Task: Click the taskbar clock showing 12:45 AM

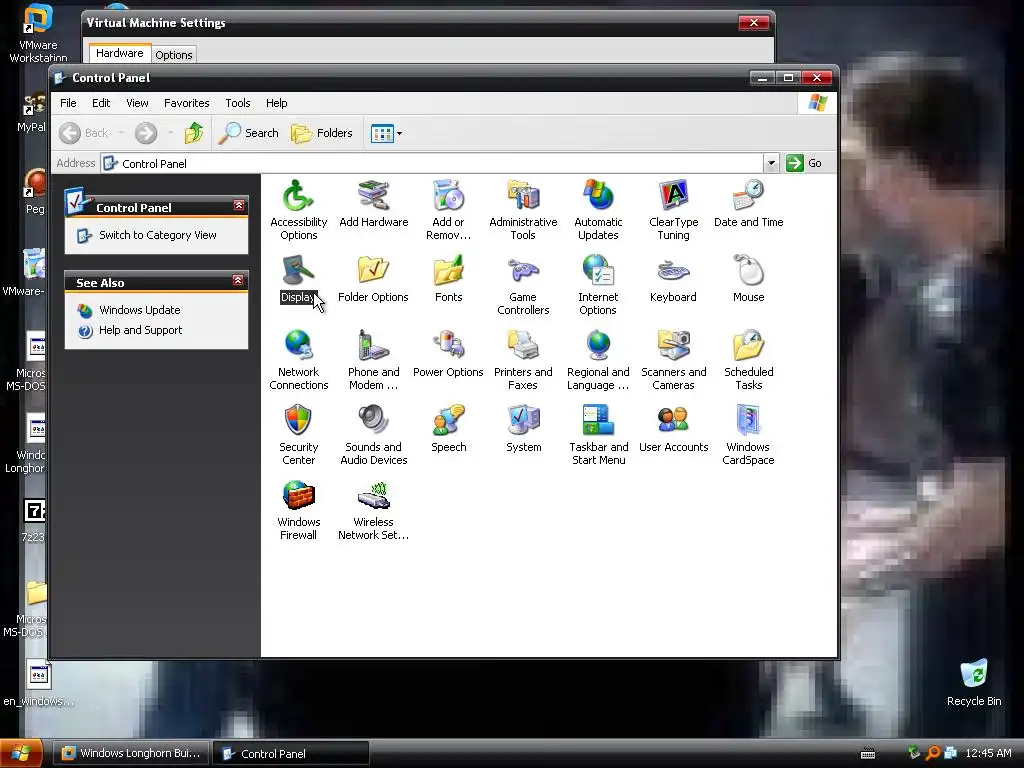Action: click(x=988, y=753)
